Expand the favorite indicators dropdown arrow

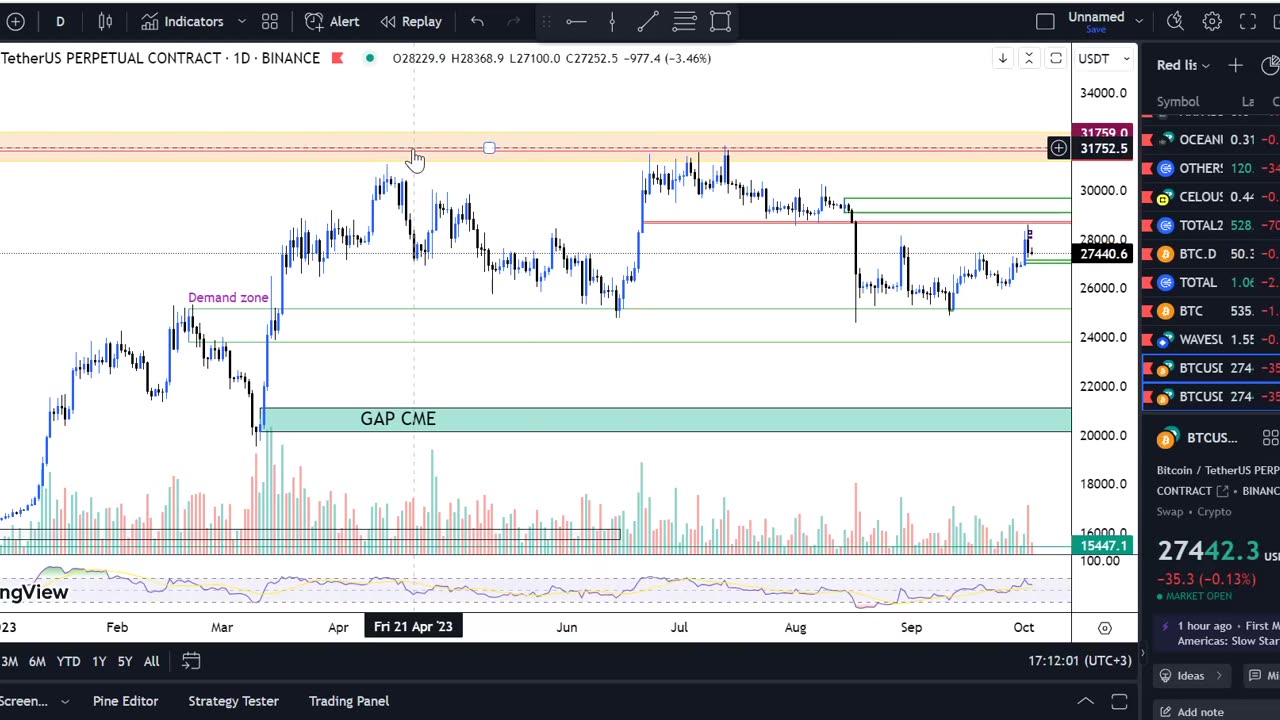pyautogui.click(x=242, y=21)
